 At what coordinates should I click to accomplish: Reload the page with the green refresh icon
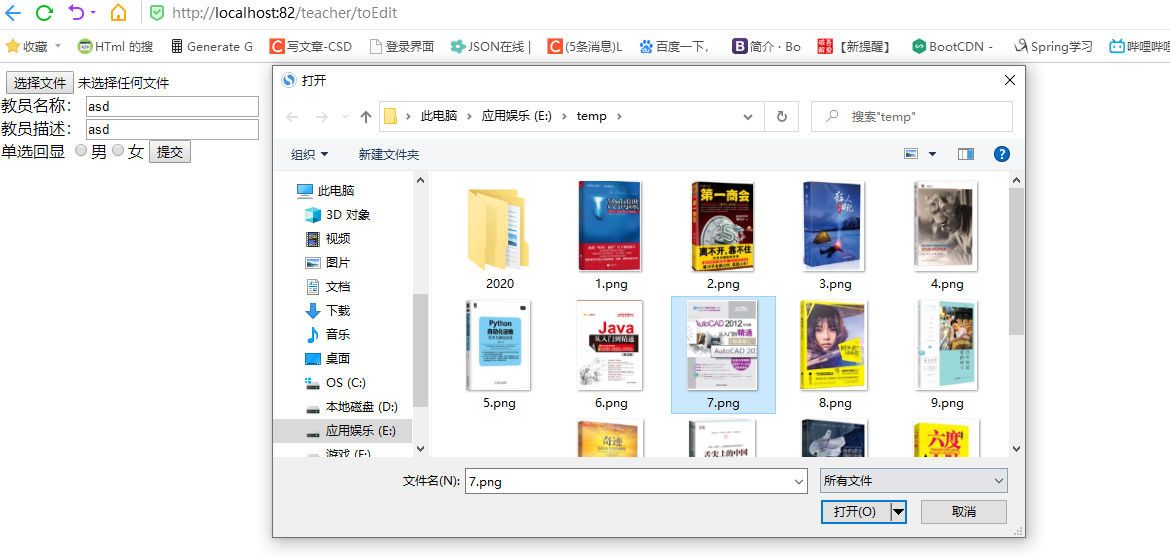[45, 13]
